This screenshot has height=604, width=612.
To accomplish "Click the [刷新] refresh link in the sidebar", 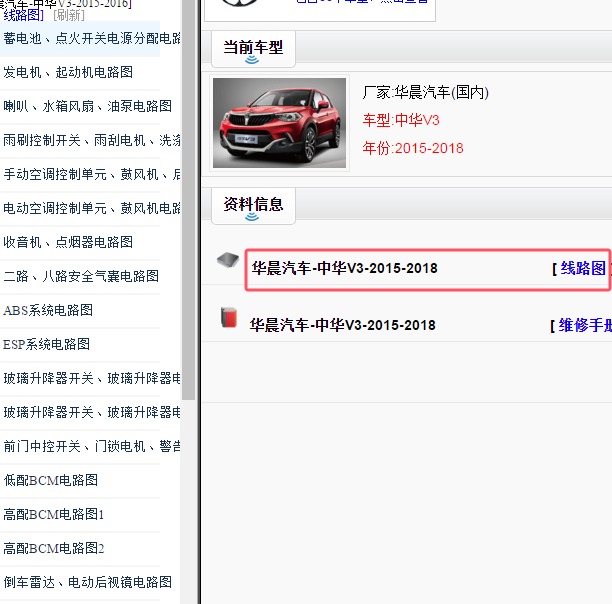I will (68, 15).
